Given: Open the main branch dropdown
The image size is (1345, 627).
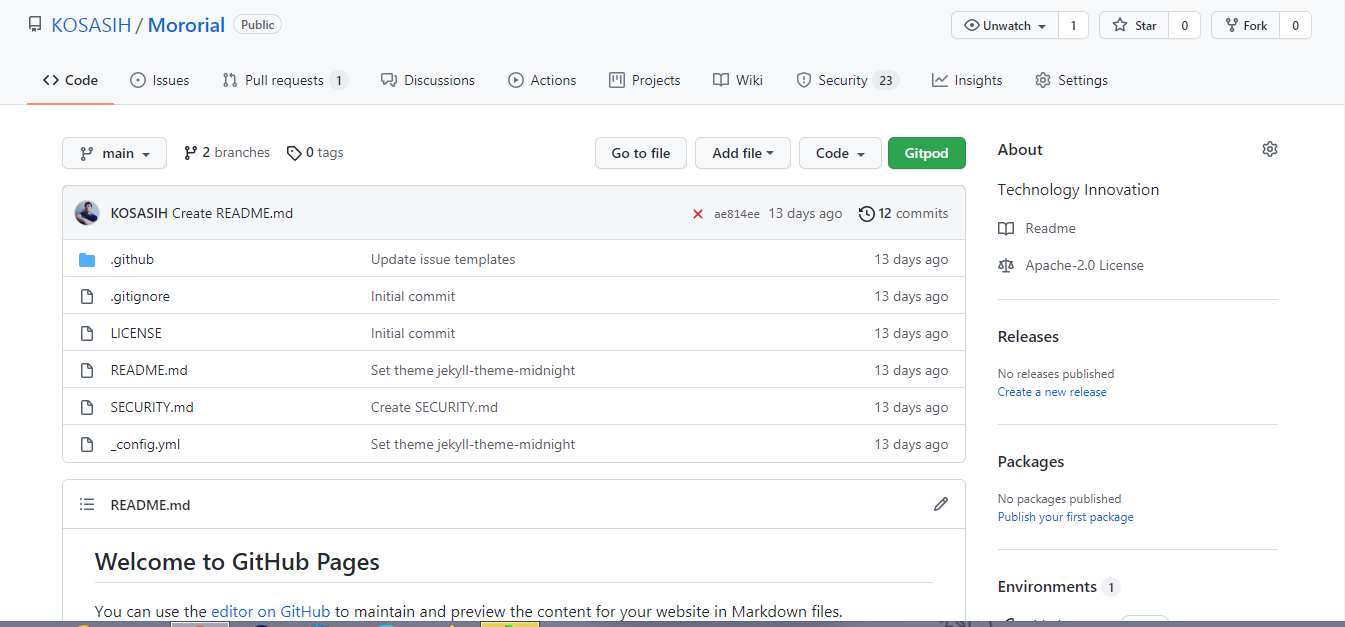Looking at the screenshot, I should click(114, 153).
